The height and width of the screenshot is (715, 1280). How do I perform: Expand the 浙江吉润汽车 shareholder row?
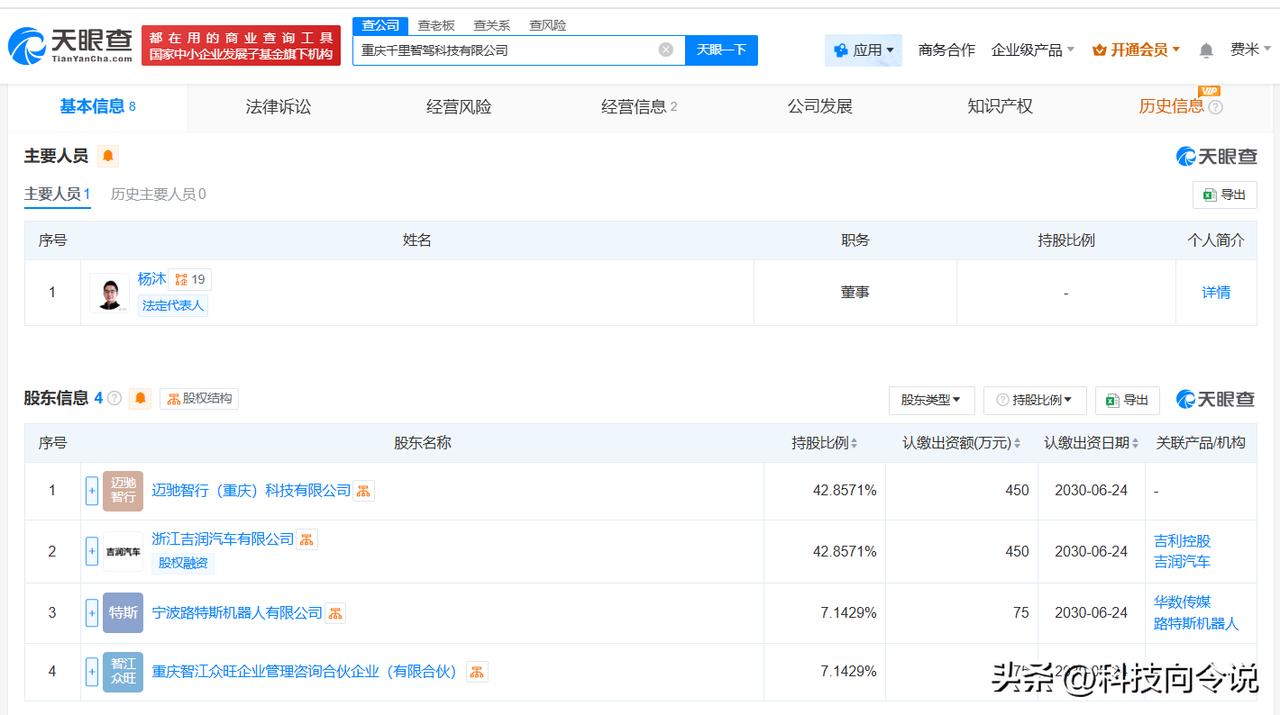92,551
